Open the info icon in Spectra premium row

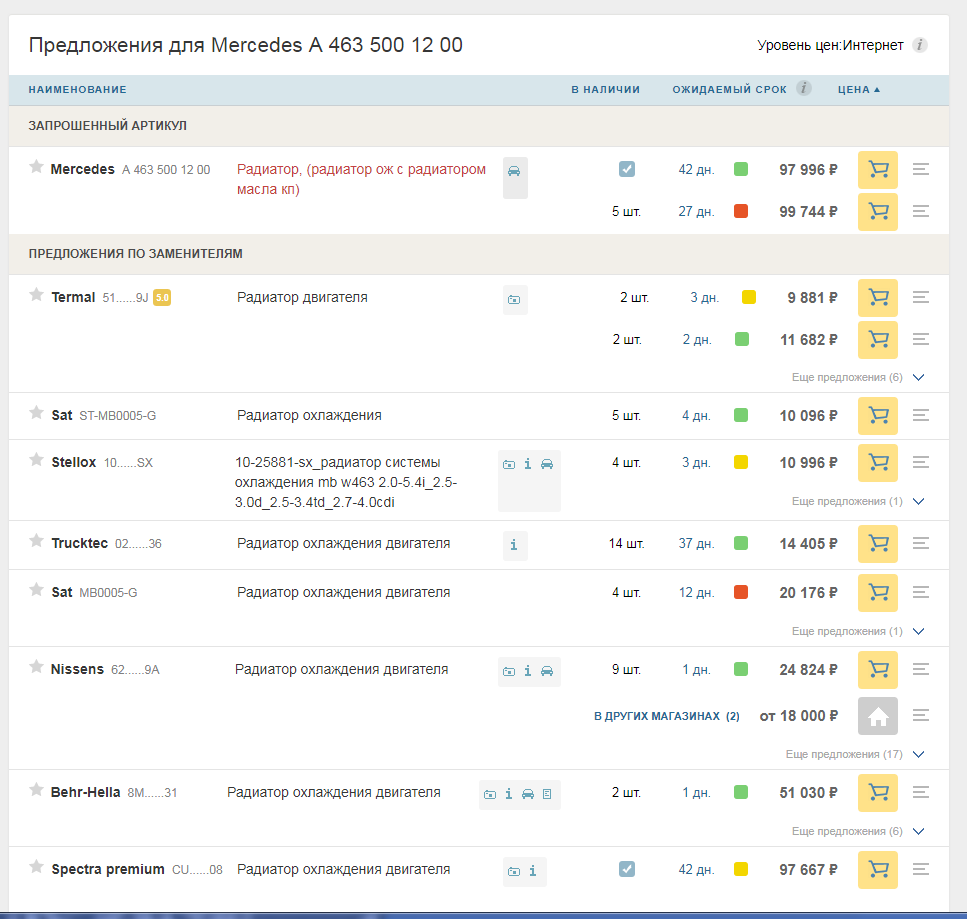[533, 871]
